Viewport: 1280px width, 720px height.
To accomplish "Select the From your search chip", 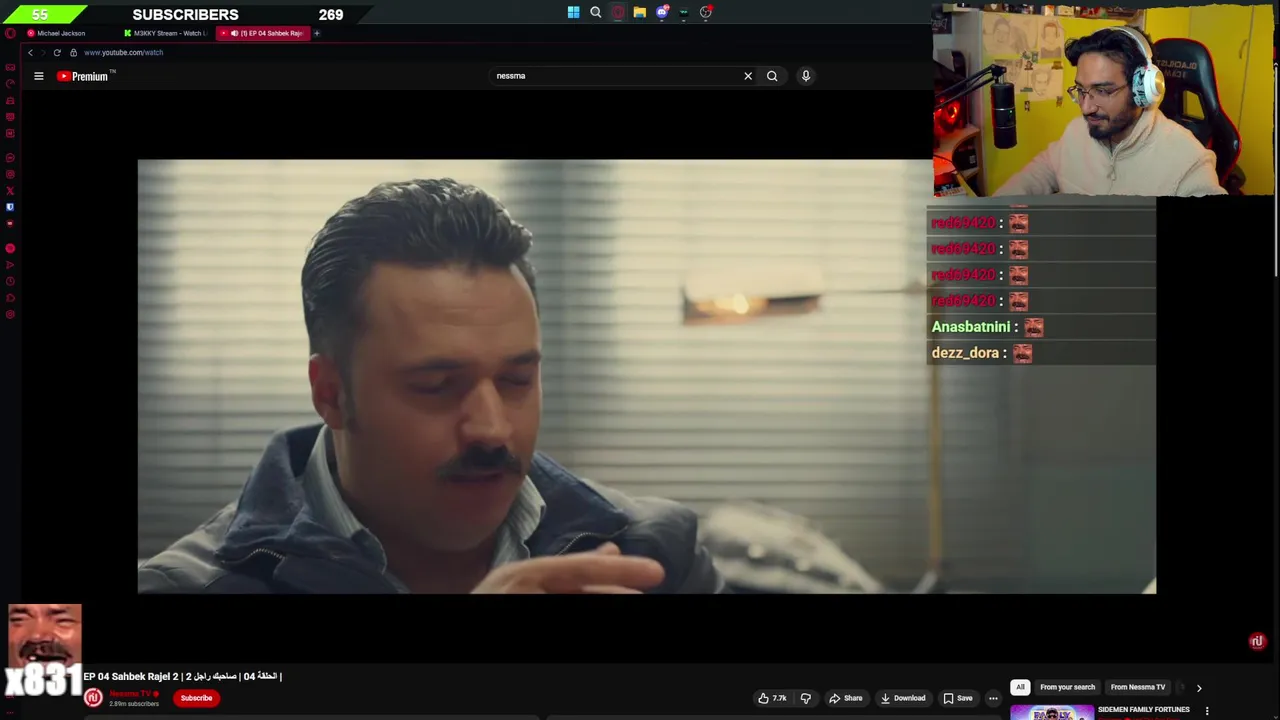I will (1067, 687).
